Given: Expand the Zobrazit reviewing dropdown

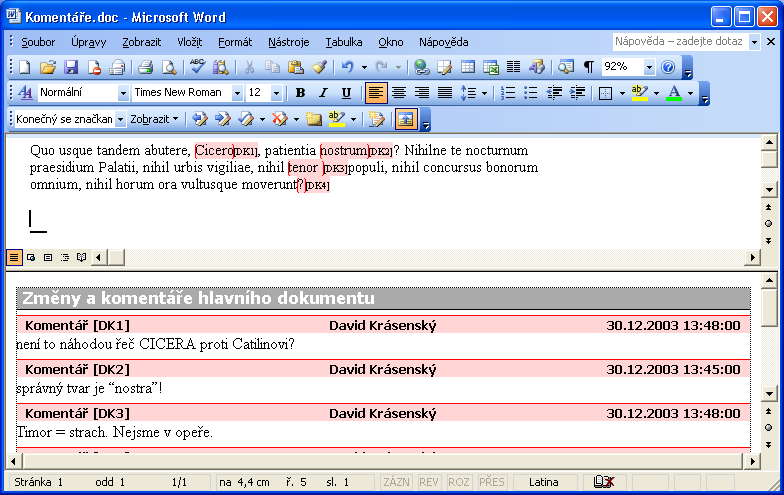Looking at the screenshot, I should pos(154,119).
